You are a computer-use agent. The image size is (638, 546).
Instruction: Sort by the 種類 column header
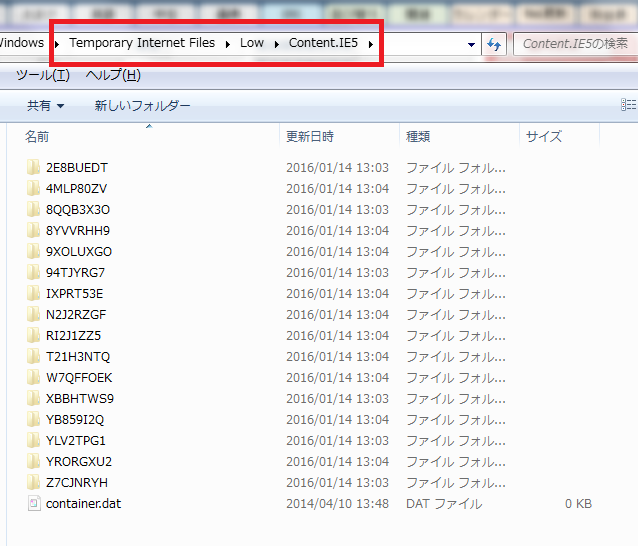point(418,136)
